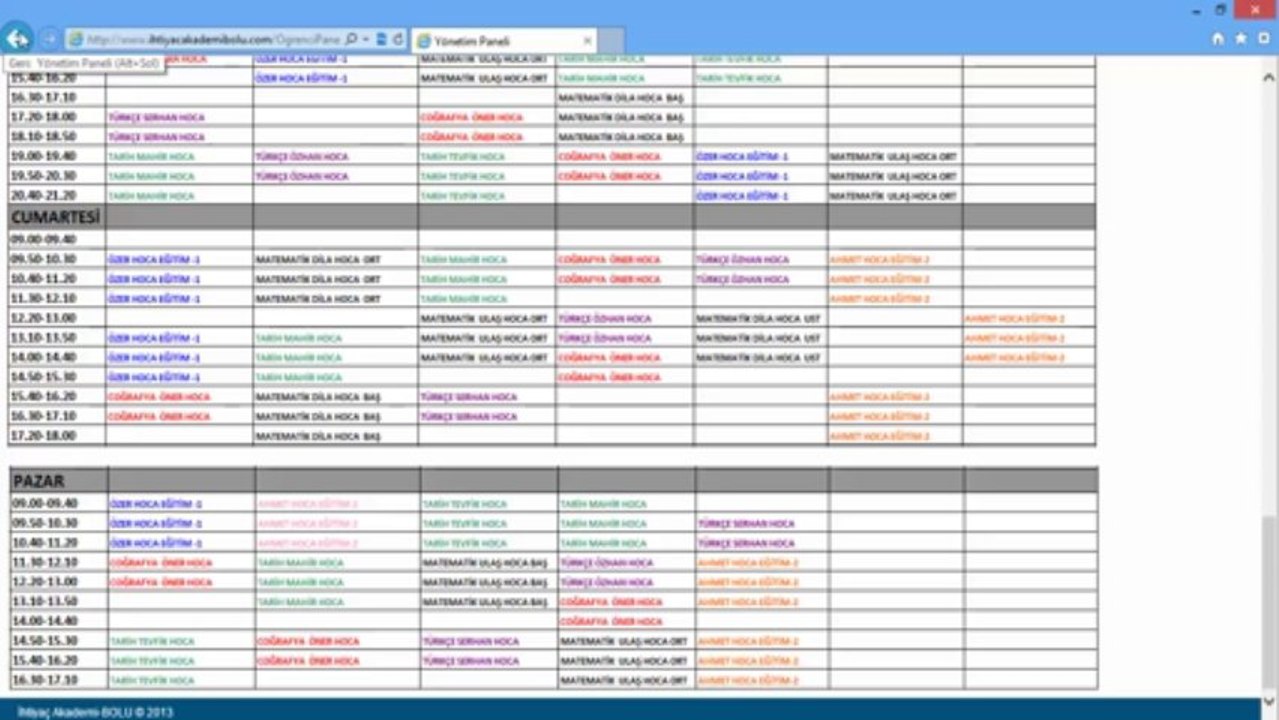Image resolution: width=1279 pixels, height=720 pixels.
Task: Open the address bar autocomplete dropdown arrow
Action: point(366,40)
